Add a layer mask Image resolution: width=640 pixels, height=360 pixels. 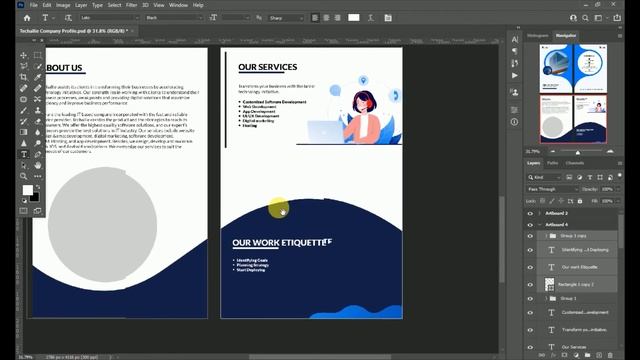(x=564, y=356)
